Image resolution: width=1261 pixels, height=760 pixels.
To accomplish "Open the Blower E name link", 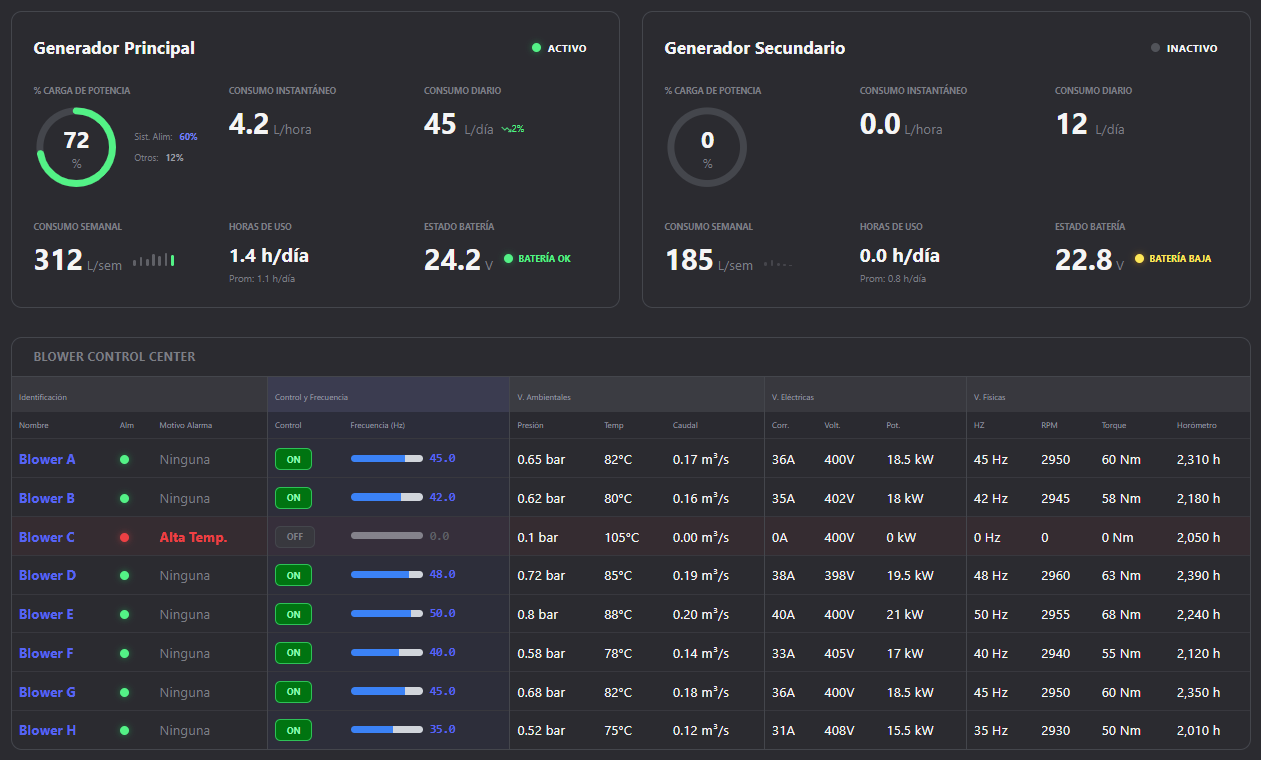I will [x=46, y=614].
